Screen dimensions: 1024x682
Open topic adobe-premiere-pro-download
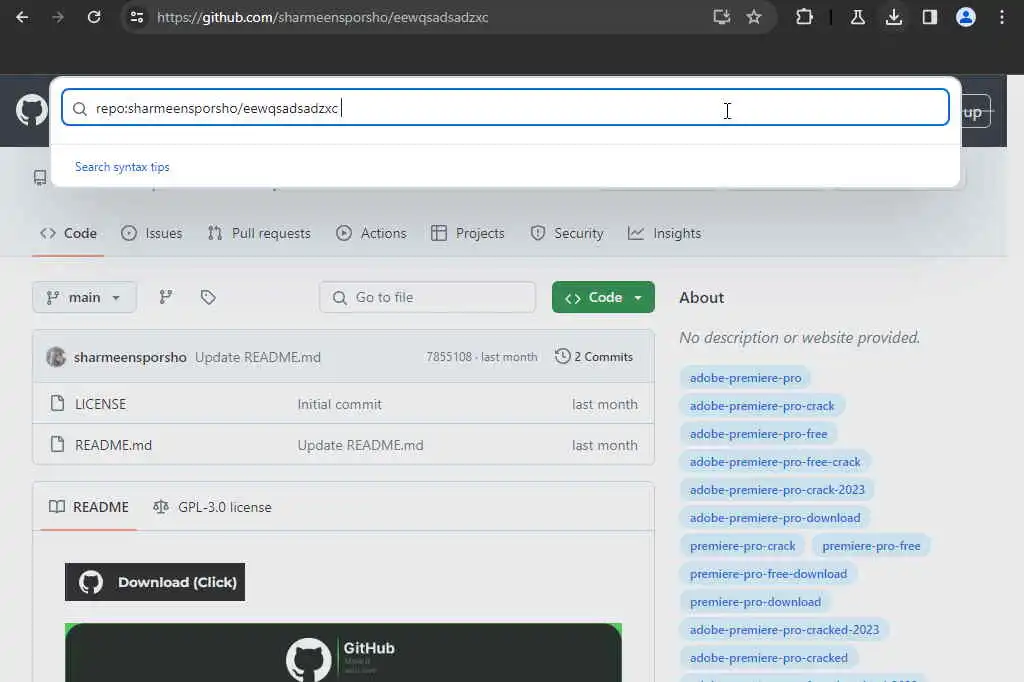pos(775,518)
